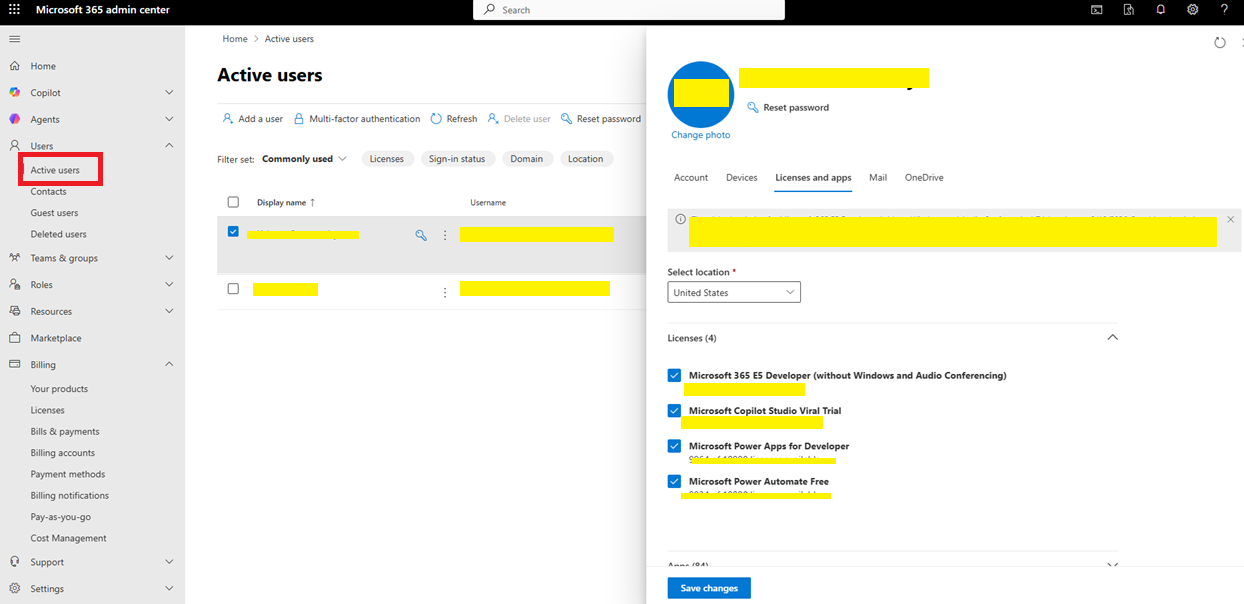Open Guest users in sidebar
1244x604 pixels.
54,213
